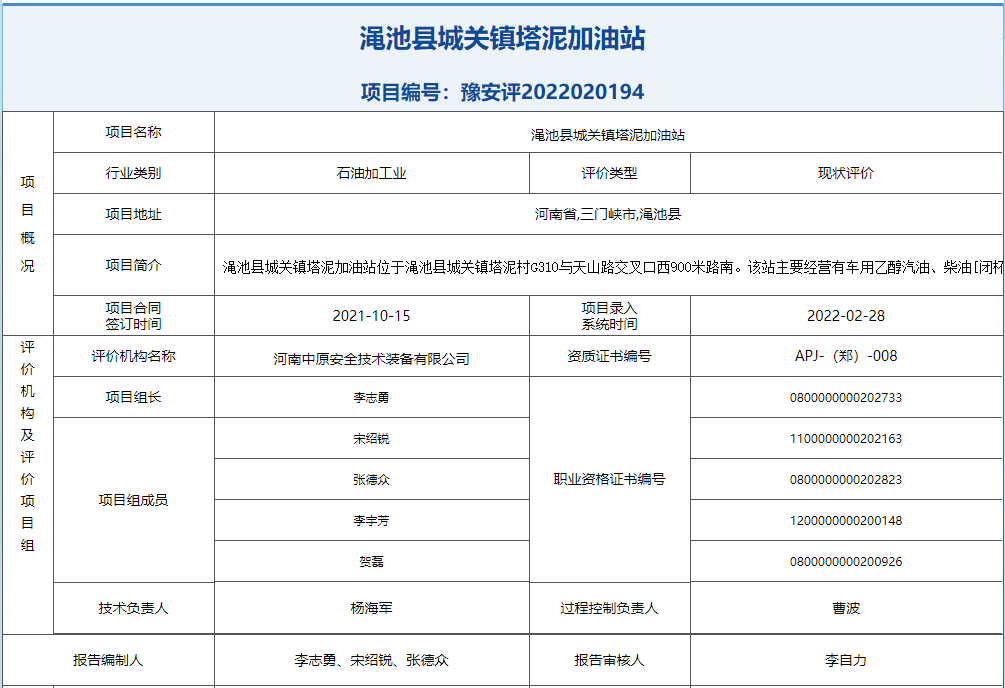
Task: Select the 技术负责人 label
Action: click(133, 608)
